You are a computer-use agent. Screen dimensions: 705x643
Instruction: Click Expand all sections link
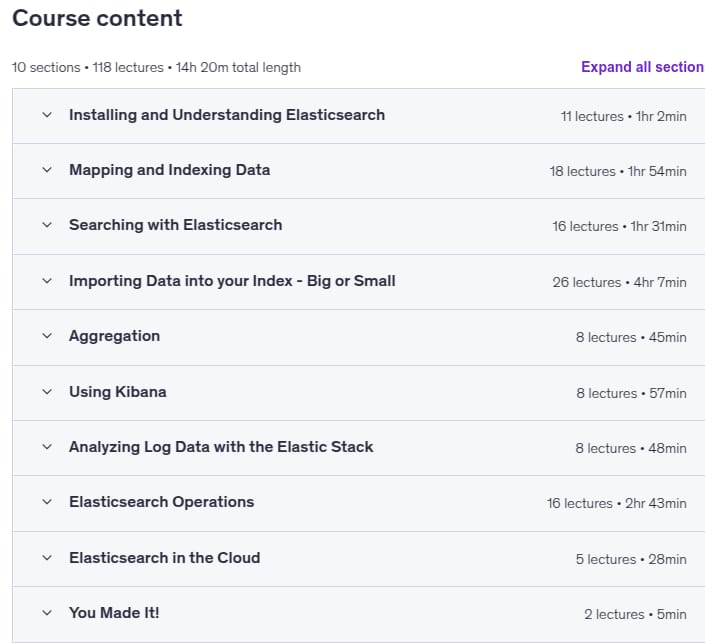(643, 67)
